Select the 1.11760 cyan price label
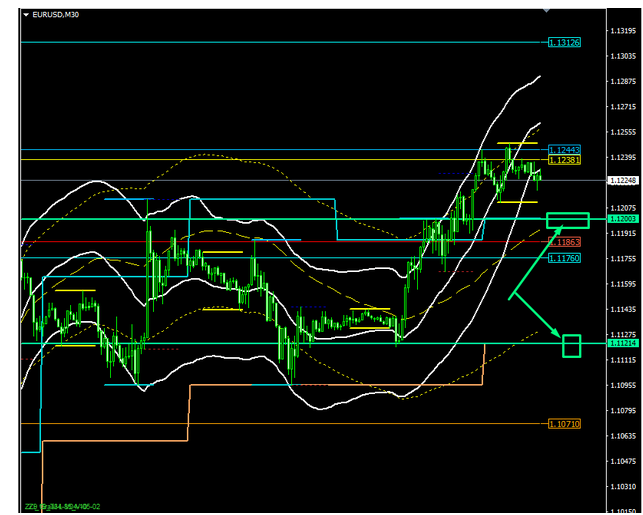 click(x=565, y=258)
